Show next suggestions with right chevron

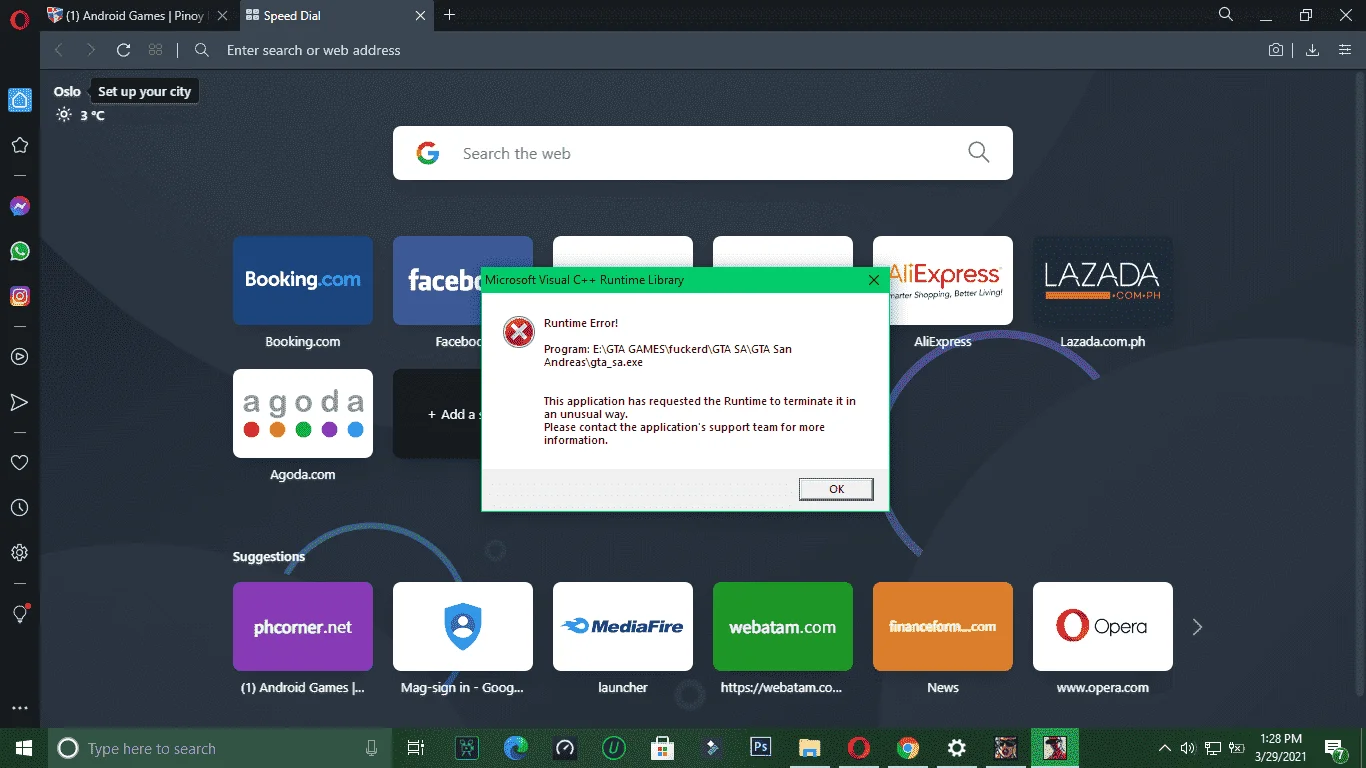point(1197,627)
